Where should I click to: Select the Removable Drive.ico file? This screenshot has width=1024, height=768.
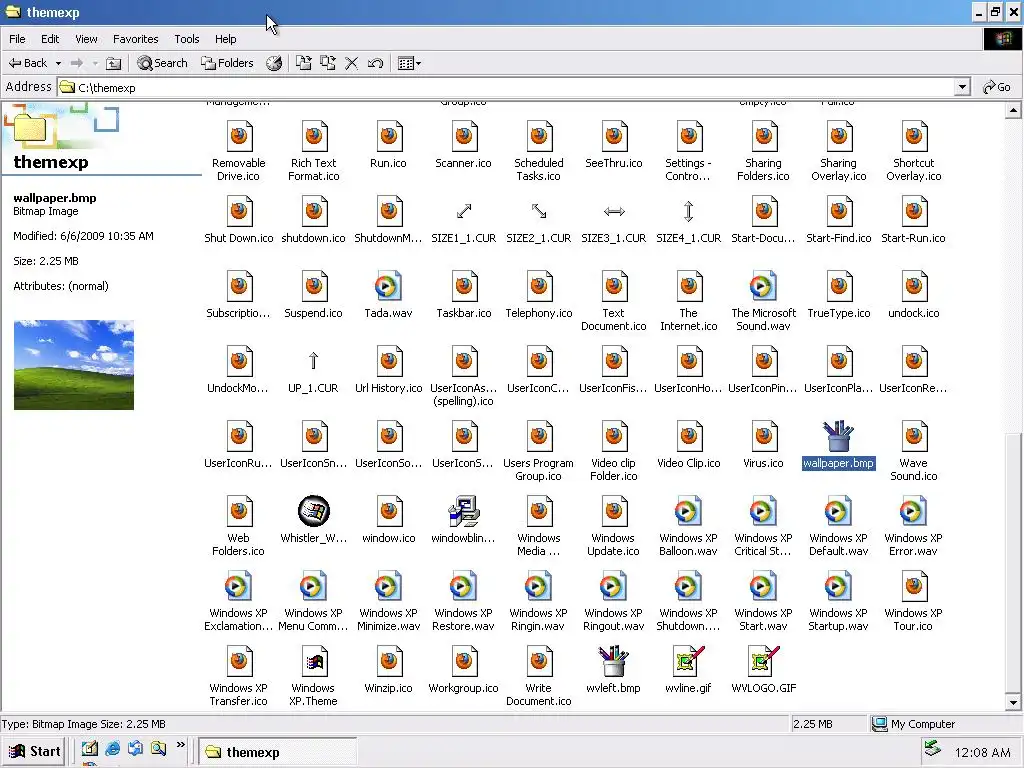pyautogui.click(x=238, y=152)
